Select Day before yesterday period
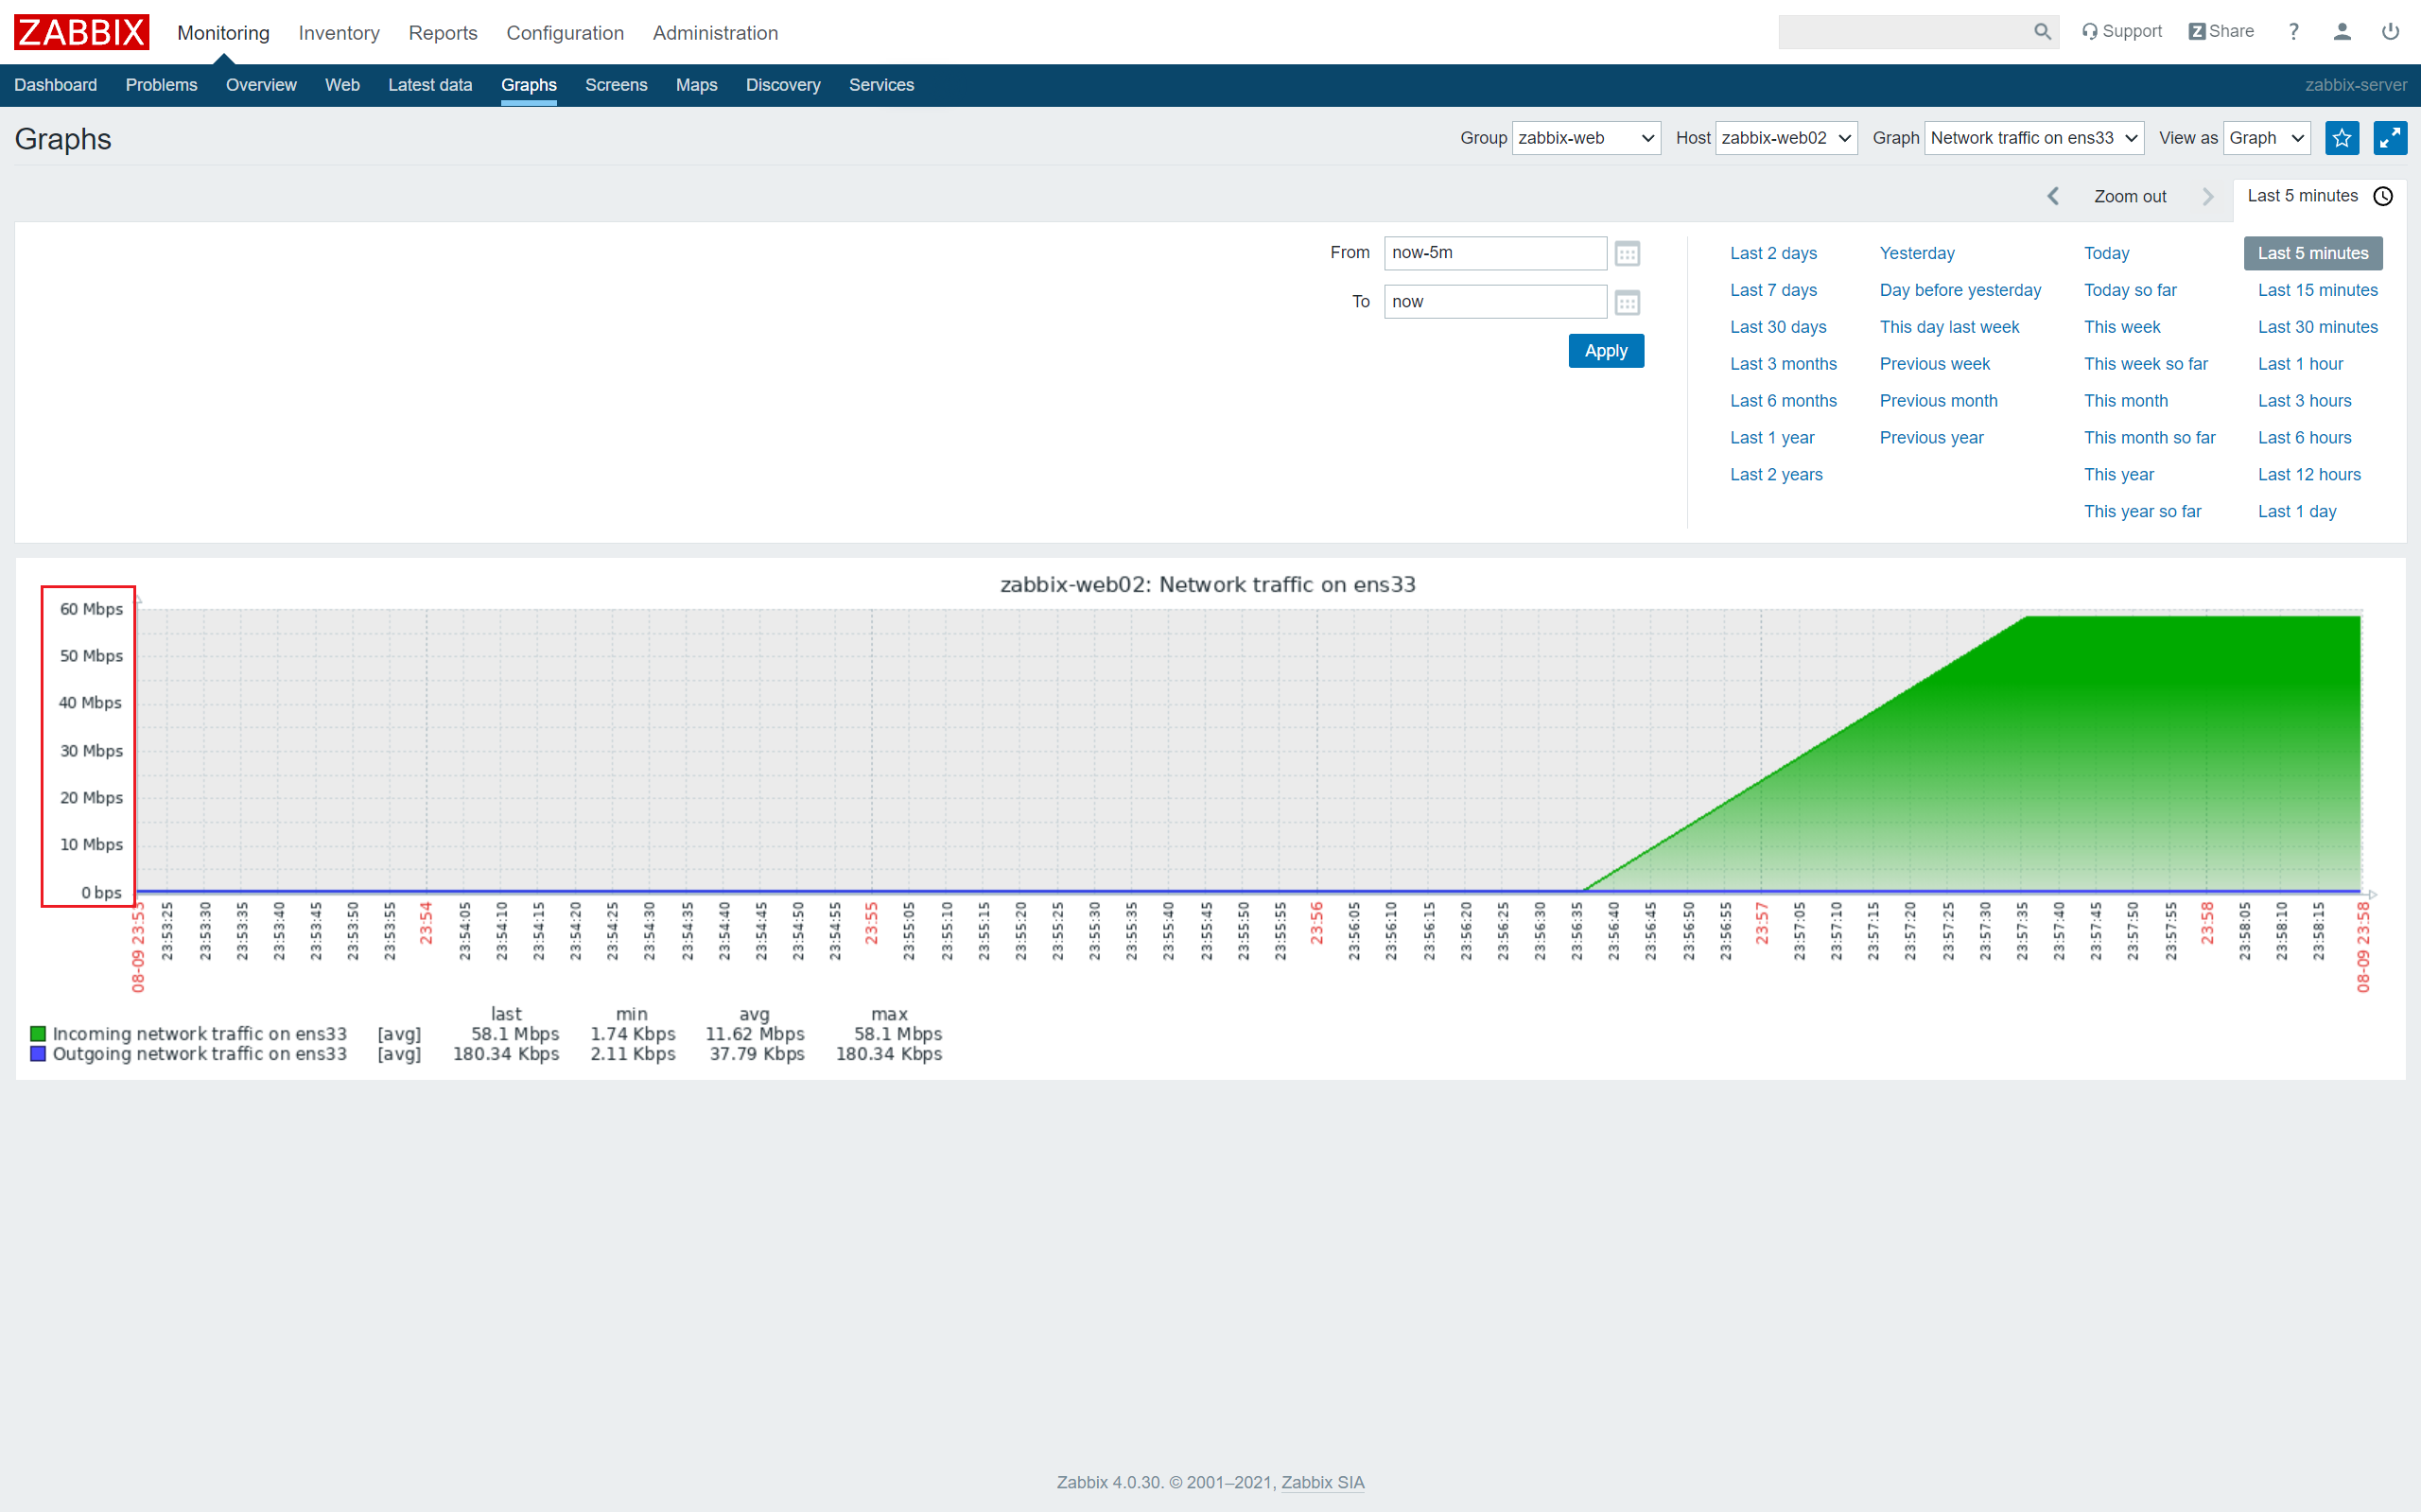Image resolution: width=2421 pixels, height=1512 pixels. click(x=1960, y=290)
